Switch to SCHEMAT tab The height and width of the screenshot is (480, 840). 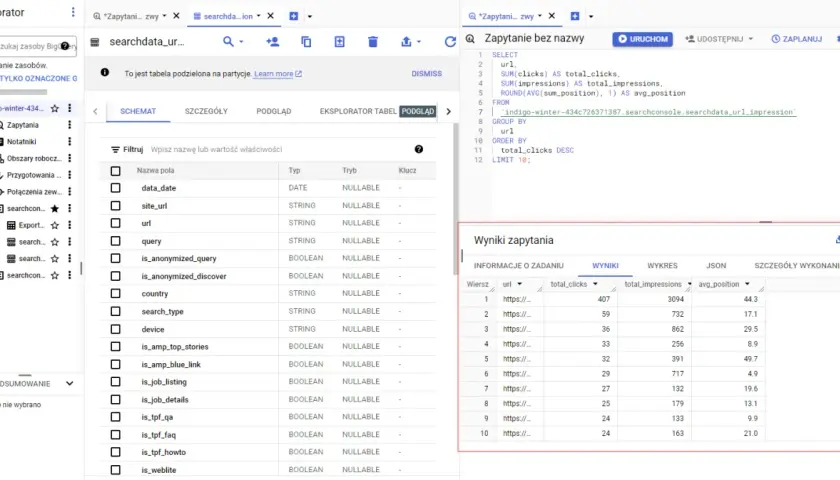pyautogui.click(x=138, y=111)
